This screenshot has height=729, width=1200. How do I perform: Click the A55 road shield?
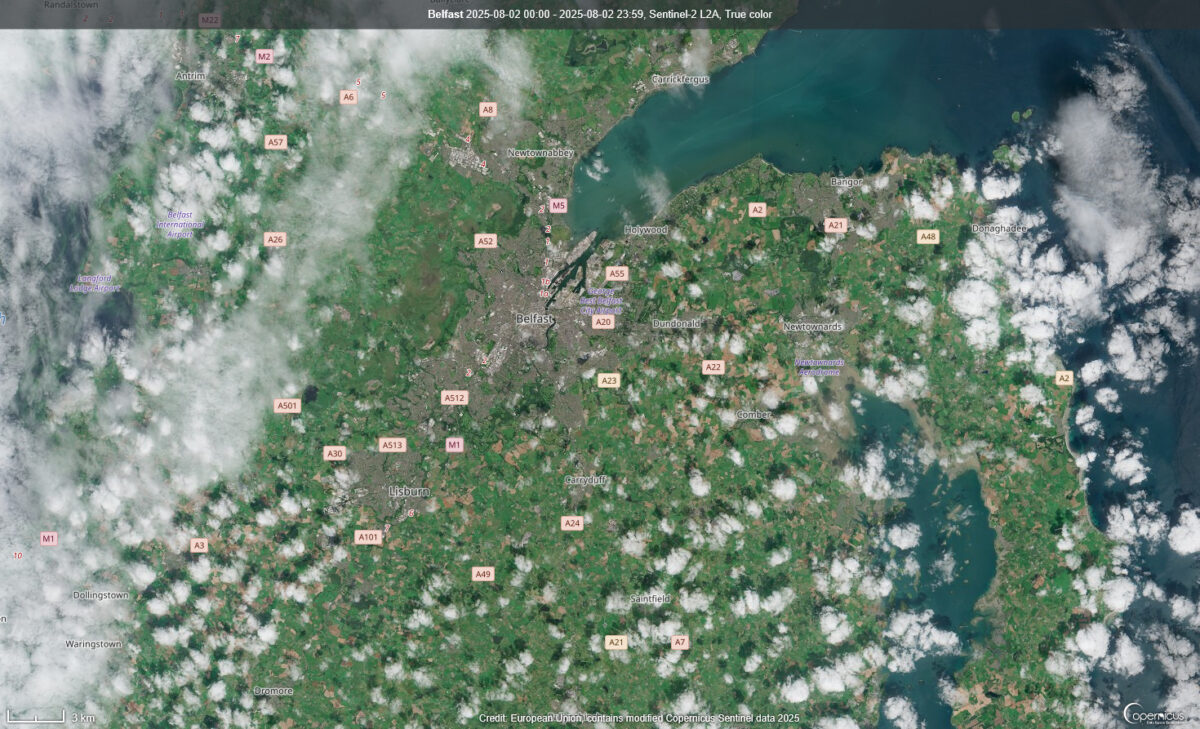coord(617,273)
